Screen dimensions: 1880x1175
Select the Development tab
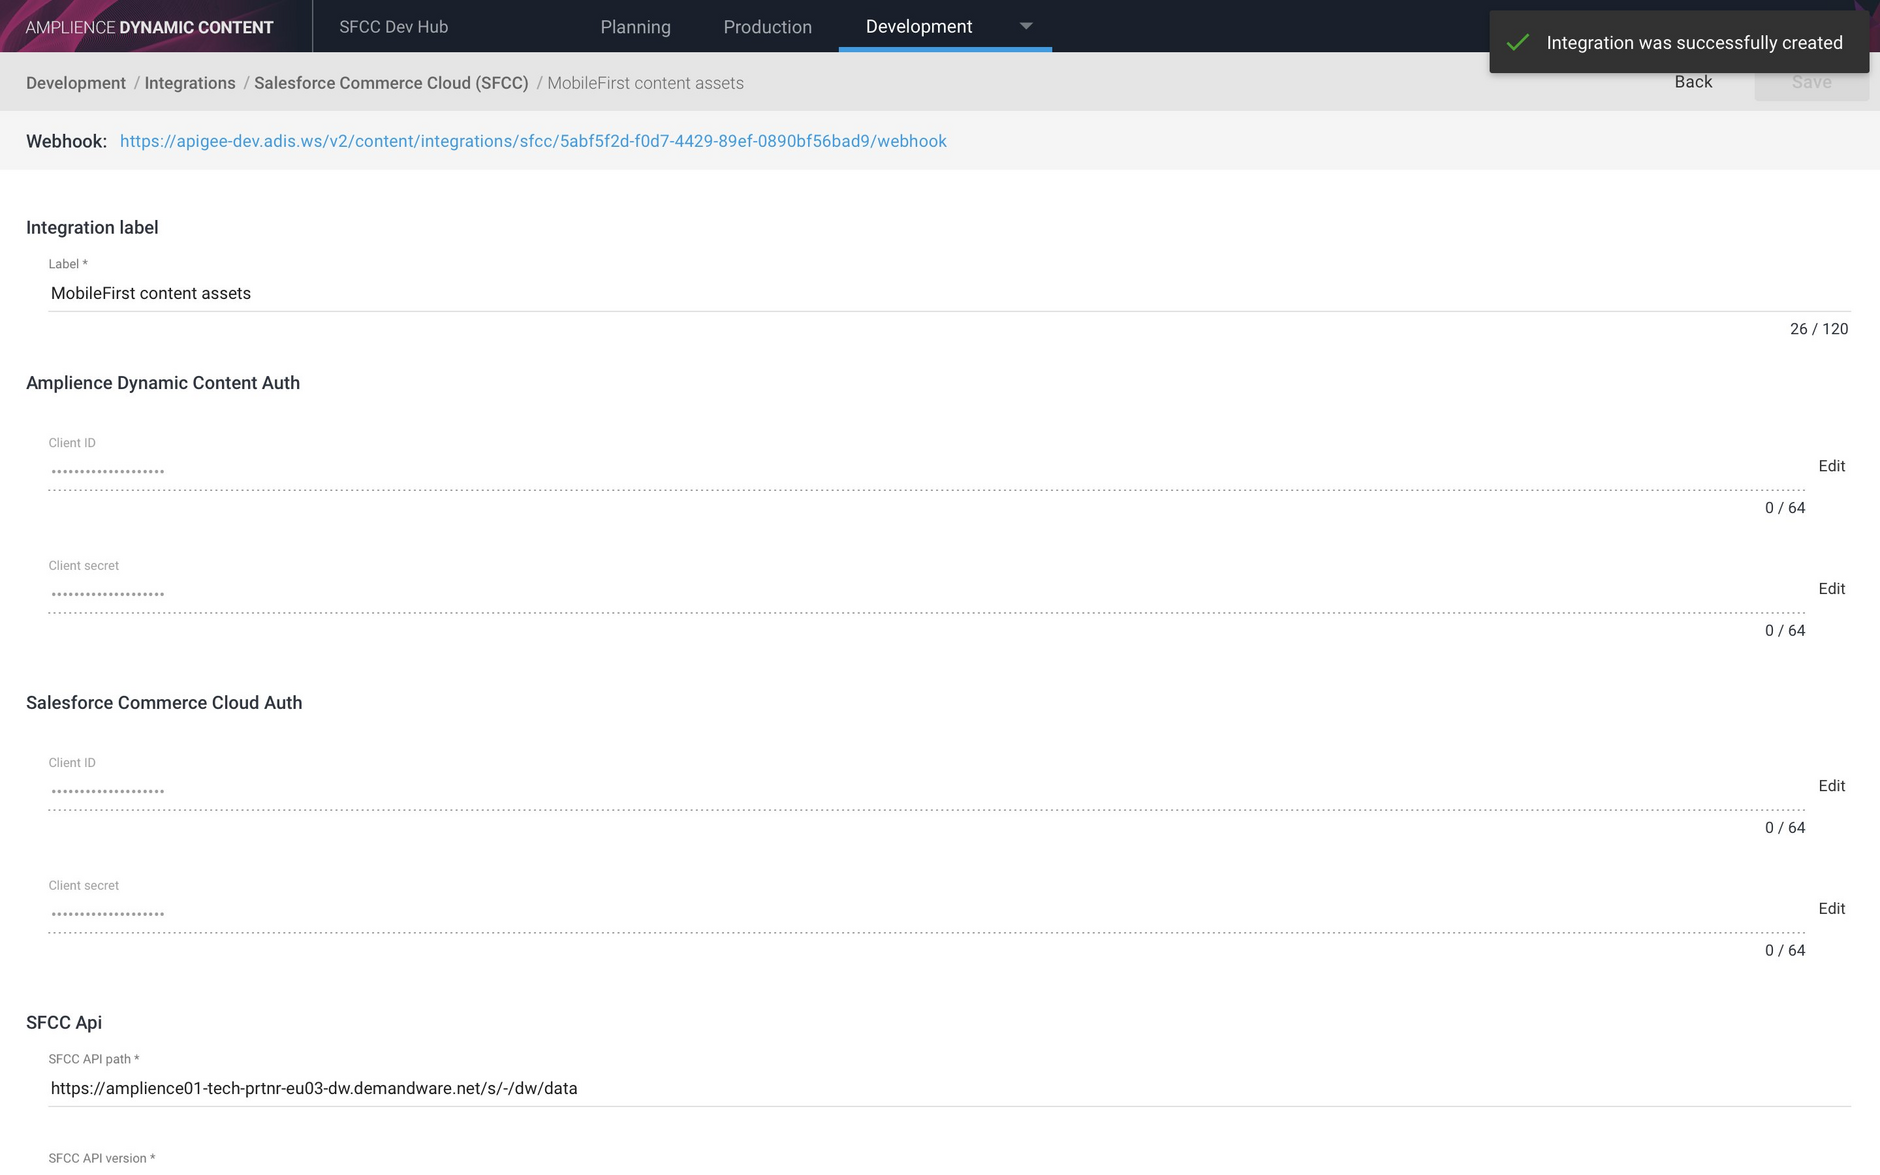[919, 26]
